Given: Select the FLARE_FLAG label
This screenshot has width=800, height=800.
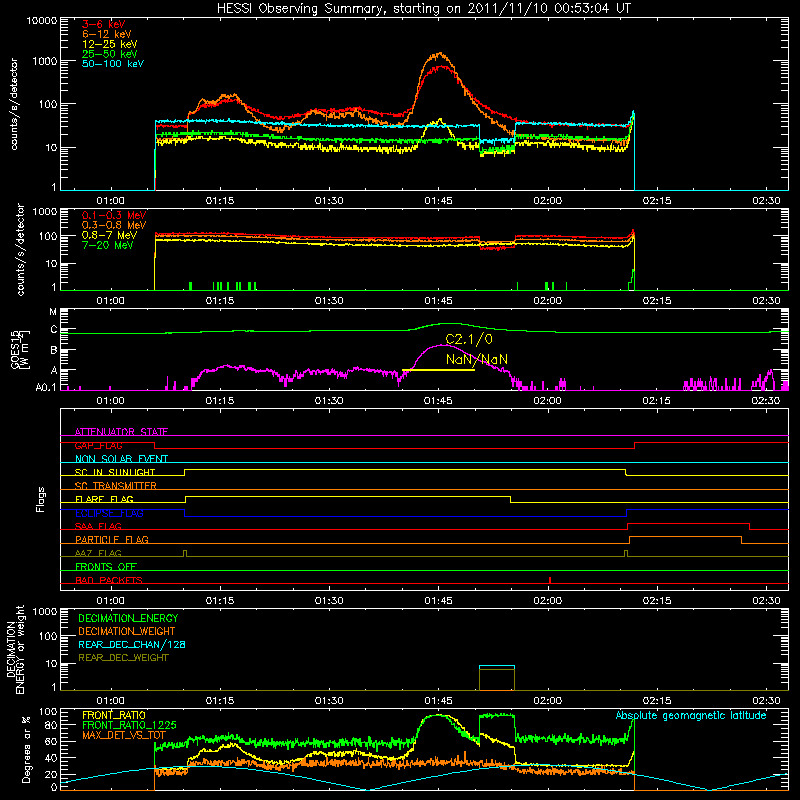Looking at the screenshot, I should pos(104,499).
